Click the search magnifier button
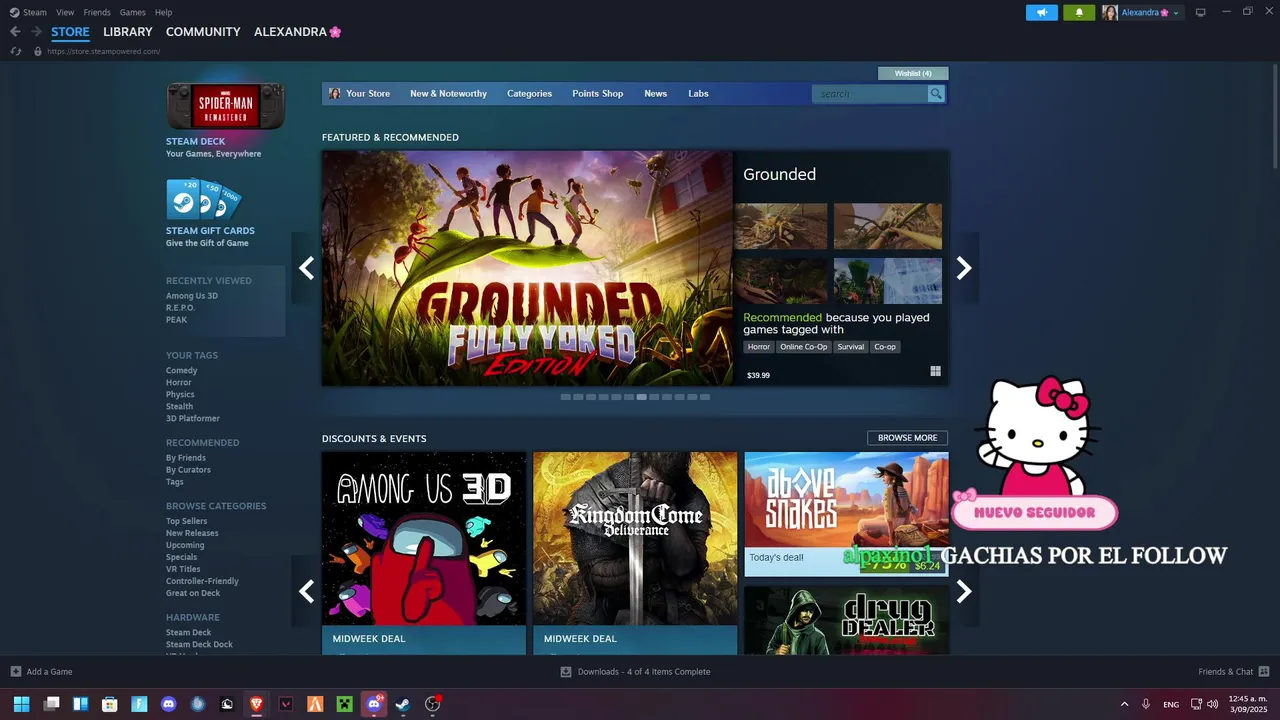Screen dimensions: 1280x720 pos(936,94)
